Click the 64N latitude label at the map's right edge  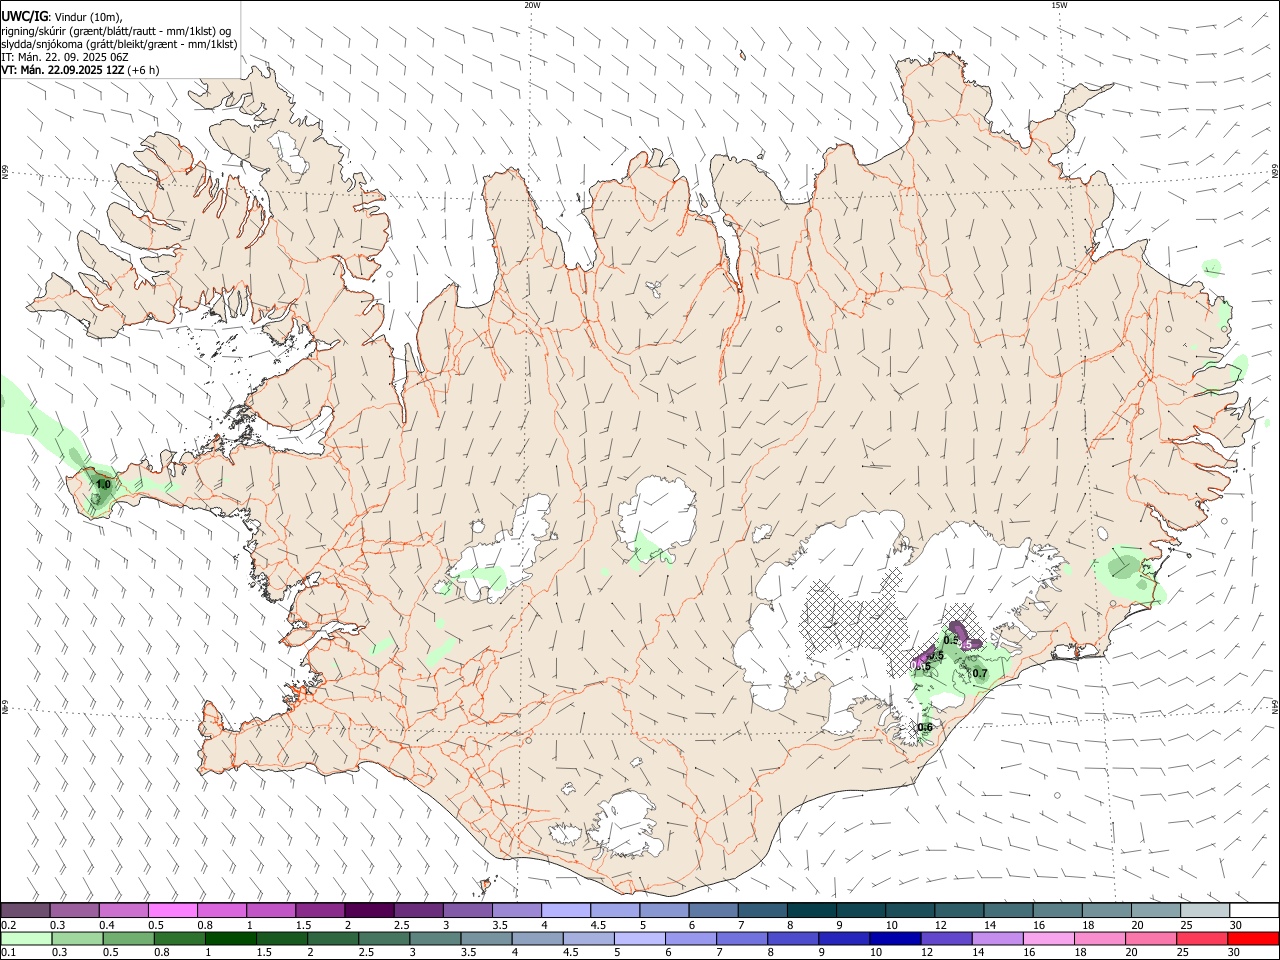(1275, 707)
